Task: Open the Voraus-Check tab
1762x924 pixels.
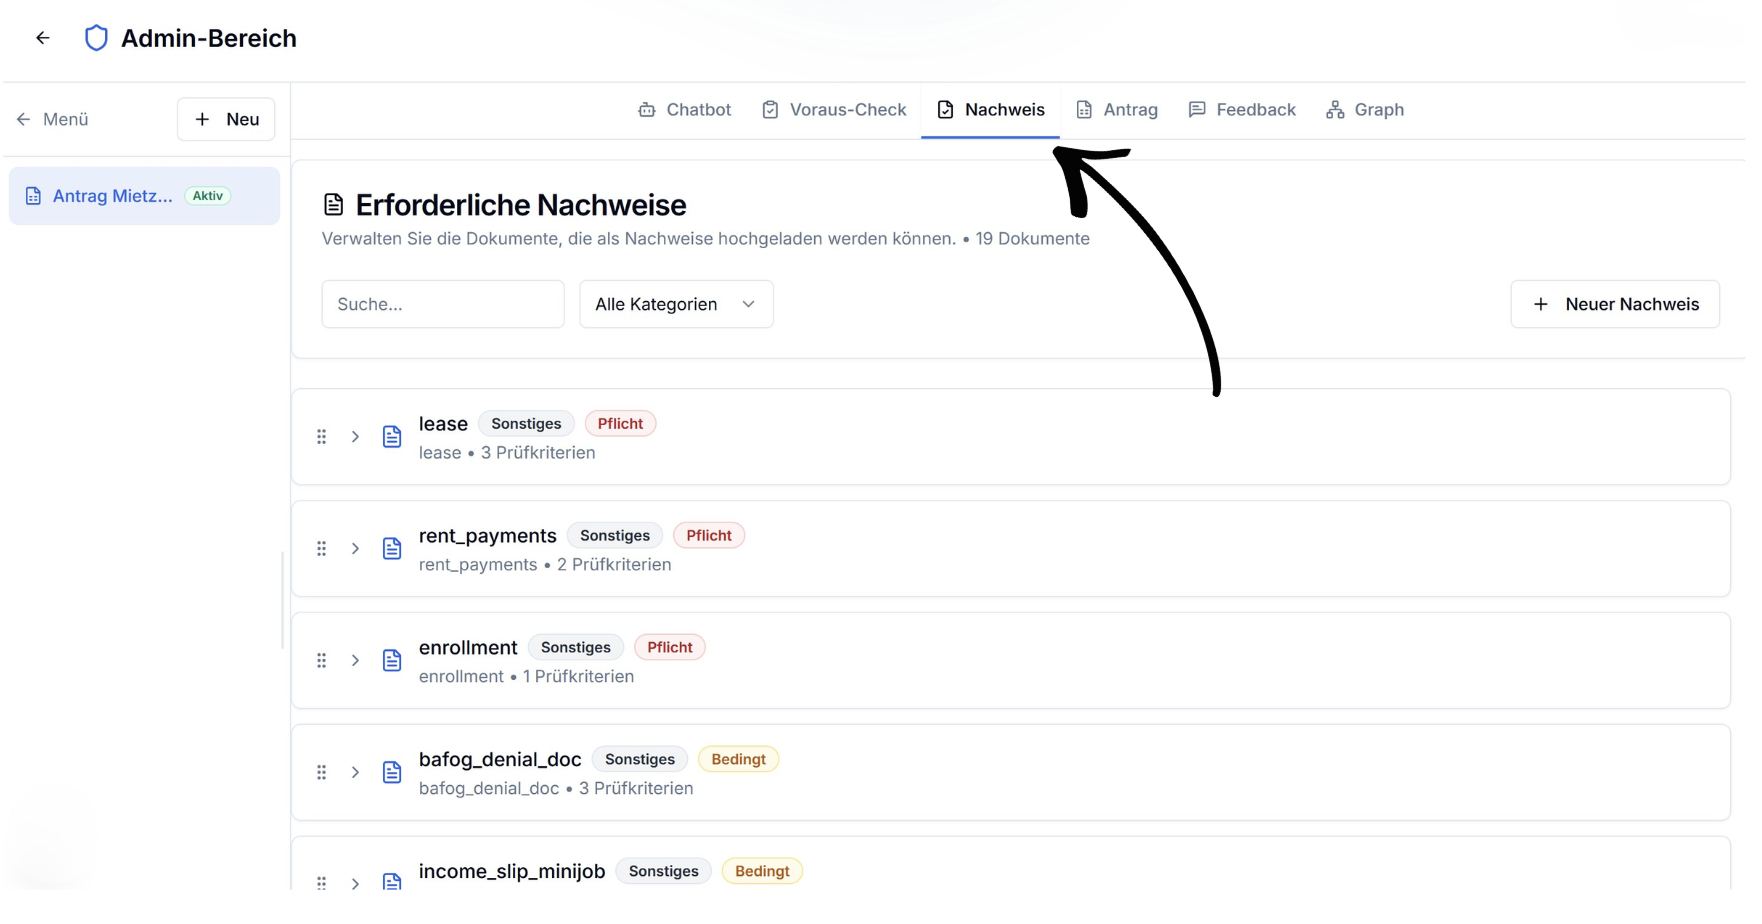Action: point(834,110)
